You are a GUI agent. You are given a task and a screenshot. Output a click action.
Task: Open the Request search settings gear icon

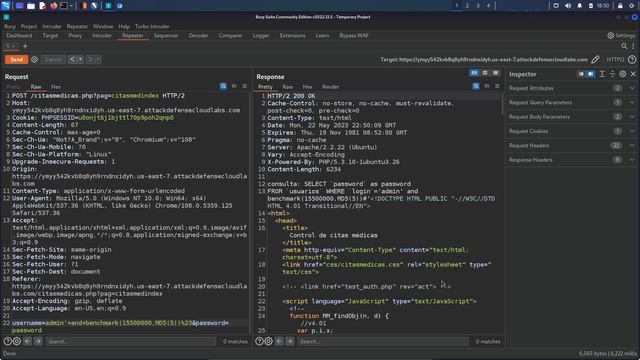(x=17, y=341)
